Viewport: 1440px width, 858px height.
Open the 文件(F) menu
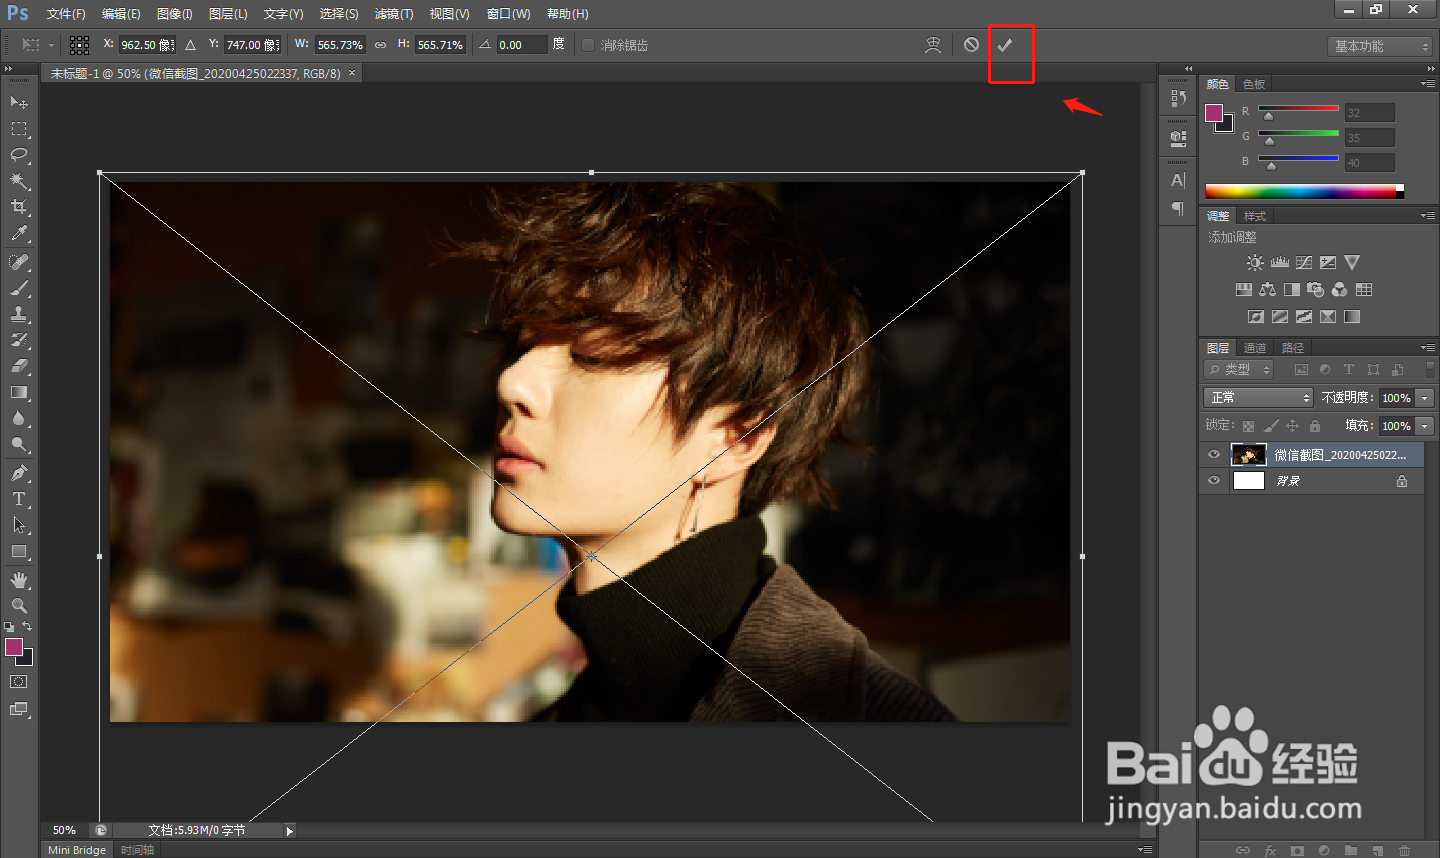pyautogui.click(x=66, y=14)
